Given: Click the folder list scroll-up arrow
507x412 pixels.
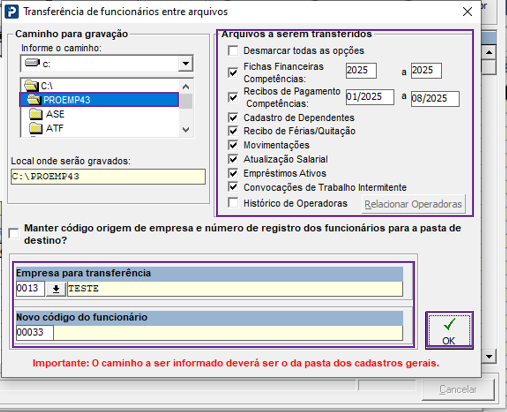Looking at the screenshot, I should pyautogui.click(x=186, y=87).
